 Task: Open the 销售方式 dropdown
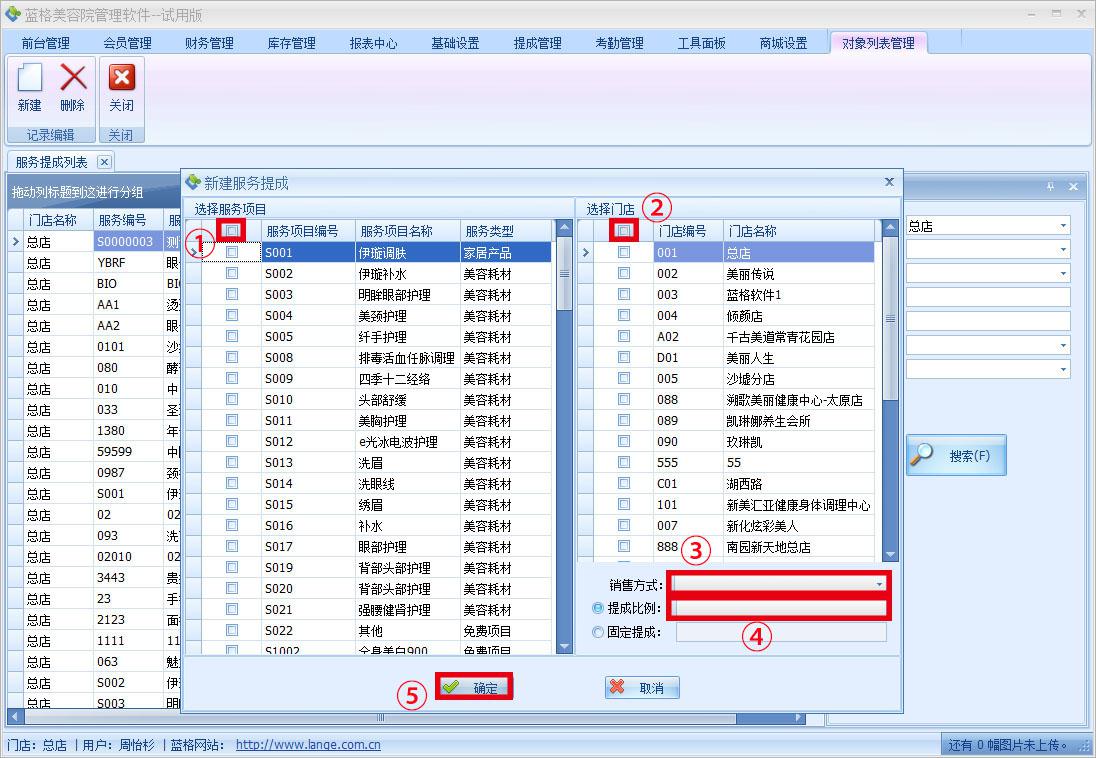pyautogui.click(x=879, y=584)
